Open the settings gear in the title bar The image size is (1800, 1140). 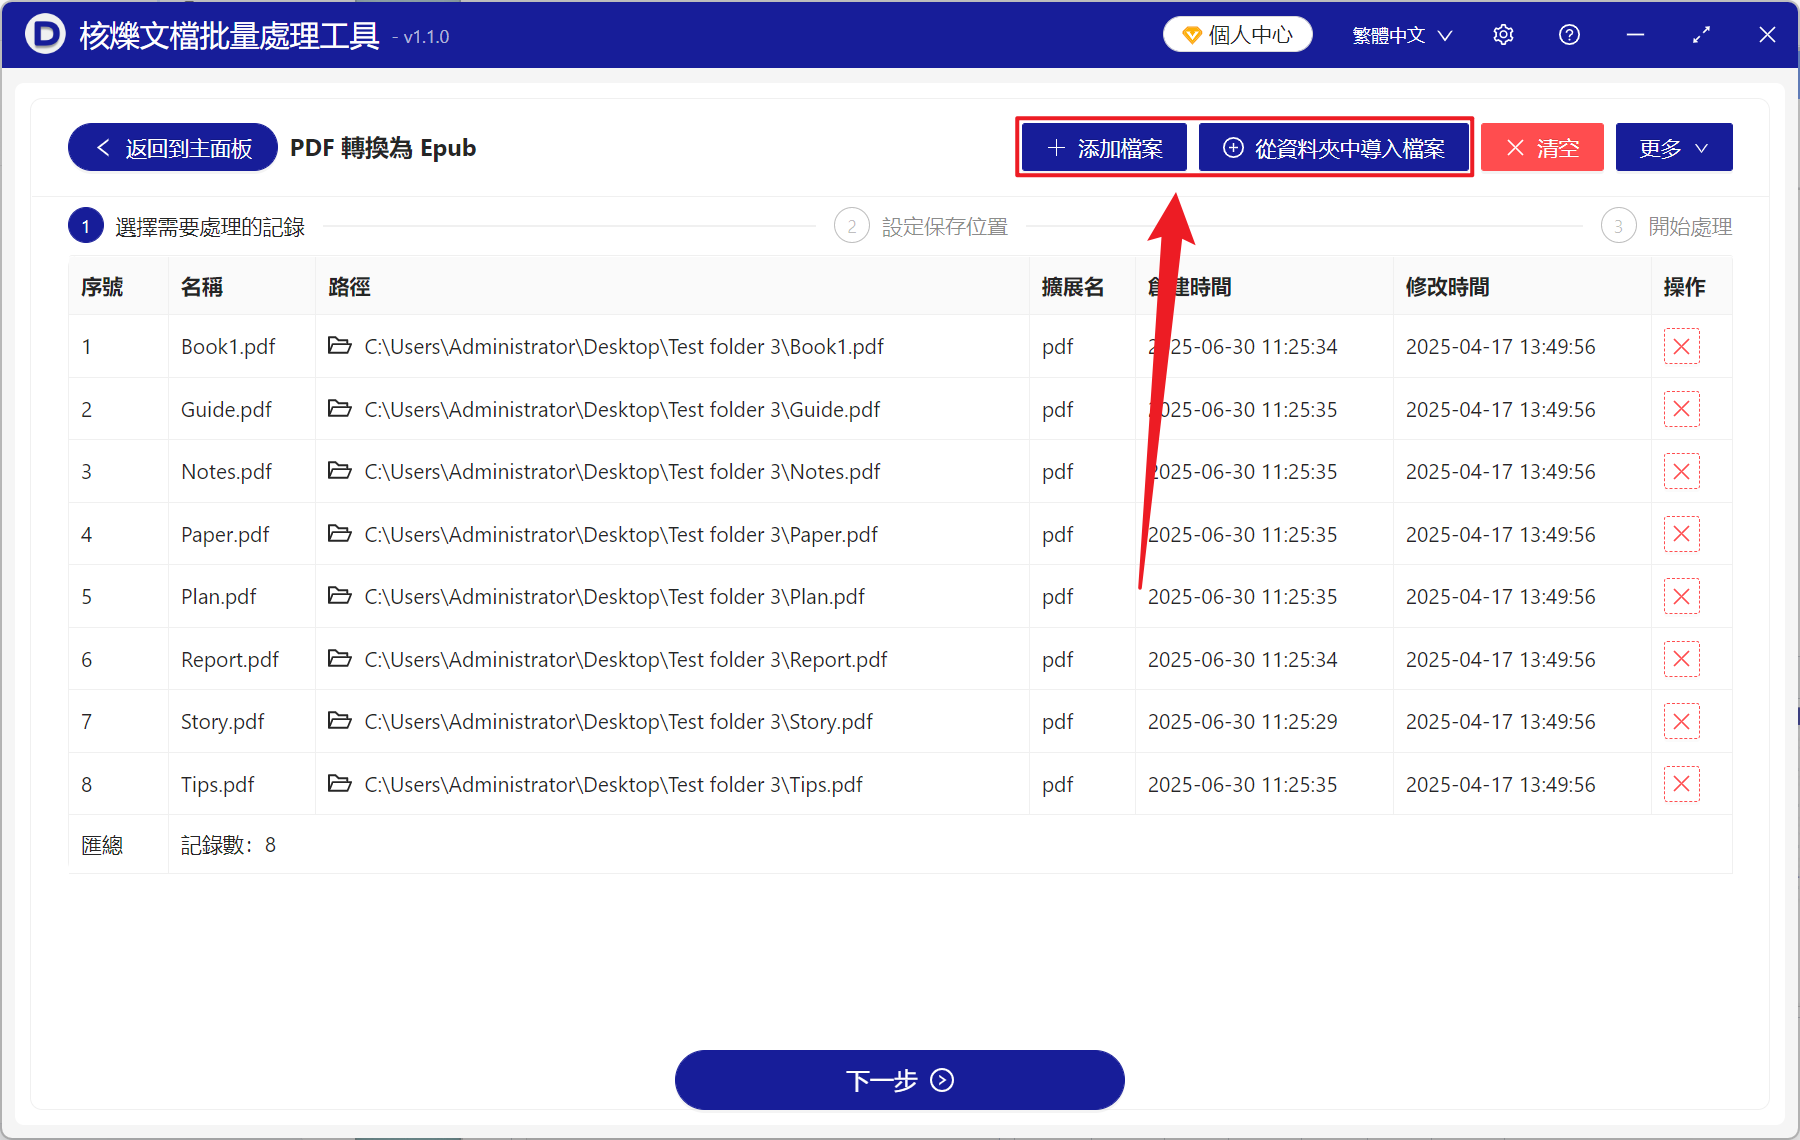pyautogui.click(x=1503, y=34)
